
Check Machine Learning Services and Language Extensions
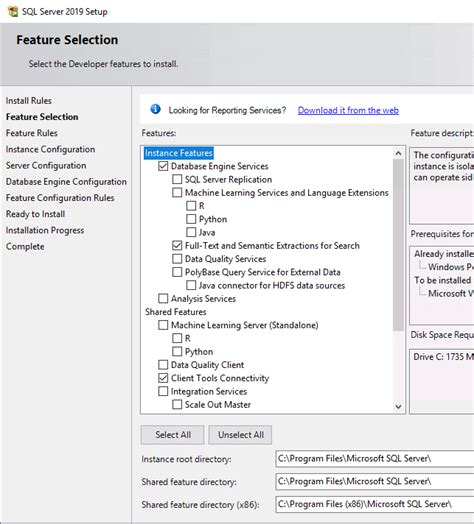pos(177,192)
